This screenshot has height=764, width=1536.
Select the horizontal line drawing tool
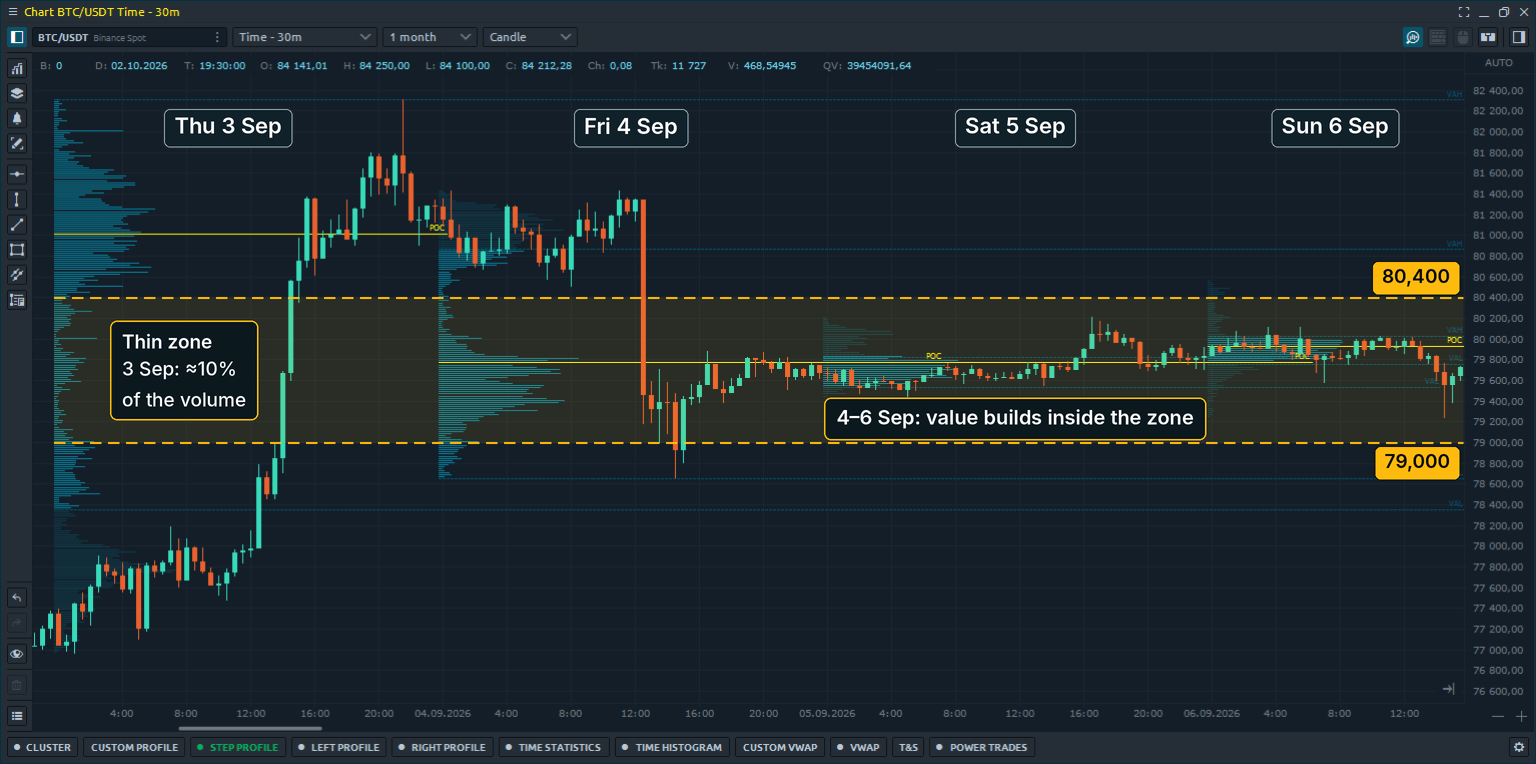[17, 174]
